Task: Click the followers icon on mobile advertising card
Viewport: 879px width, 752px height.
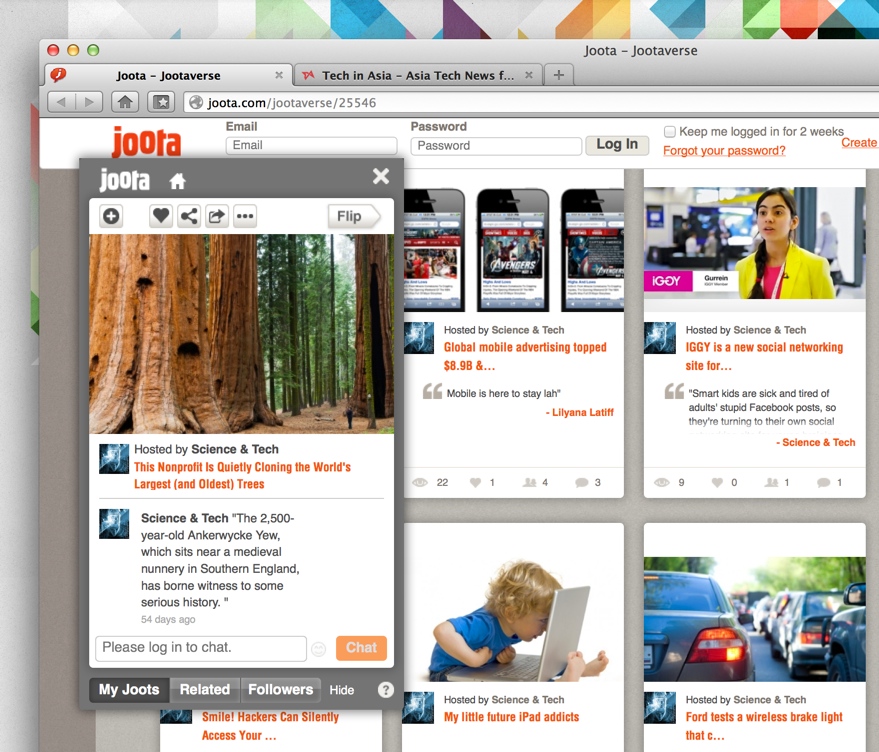Action: click(530, 482)
